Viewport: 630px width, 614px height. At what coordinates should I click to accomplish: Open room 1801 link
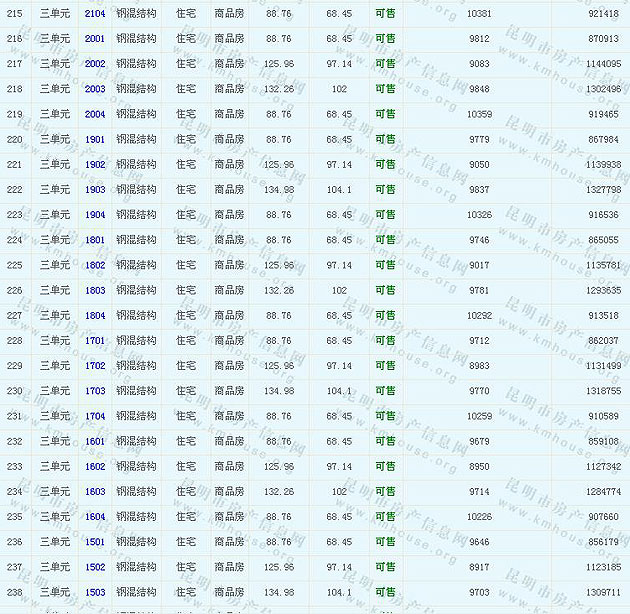coord(95,240)
